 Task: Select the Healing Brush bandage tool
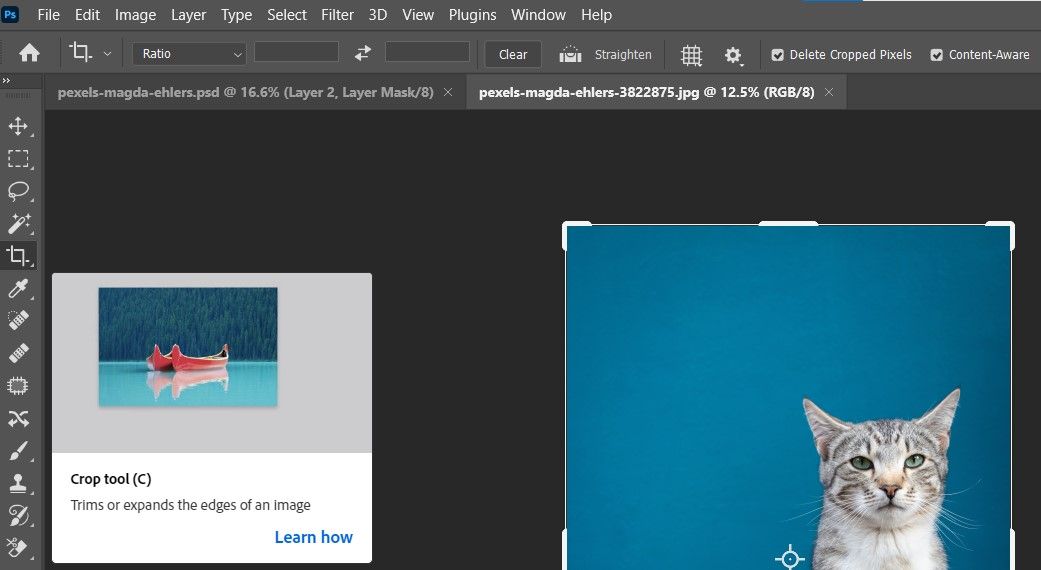[18, 353]
